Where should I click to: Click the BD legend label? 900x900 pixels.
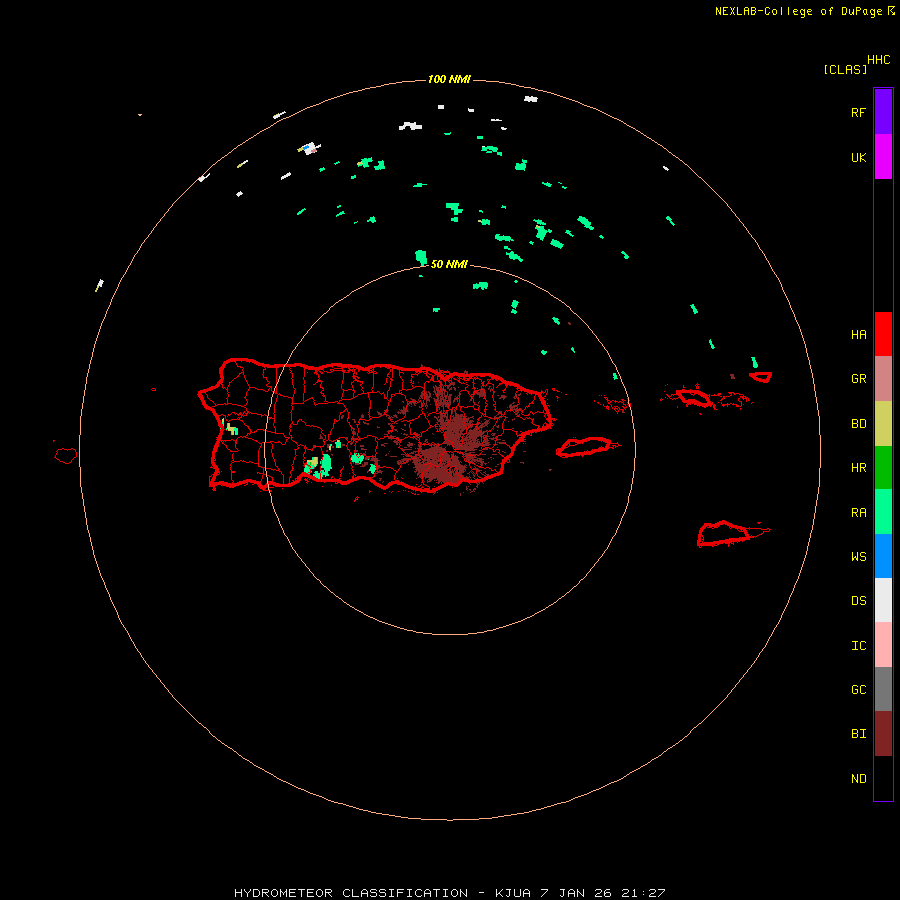click(x=858, y=424)
